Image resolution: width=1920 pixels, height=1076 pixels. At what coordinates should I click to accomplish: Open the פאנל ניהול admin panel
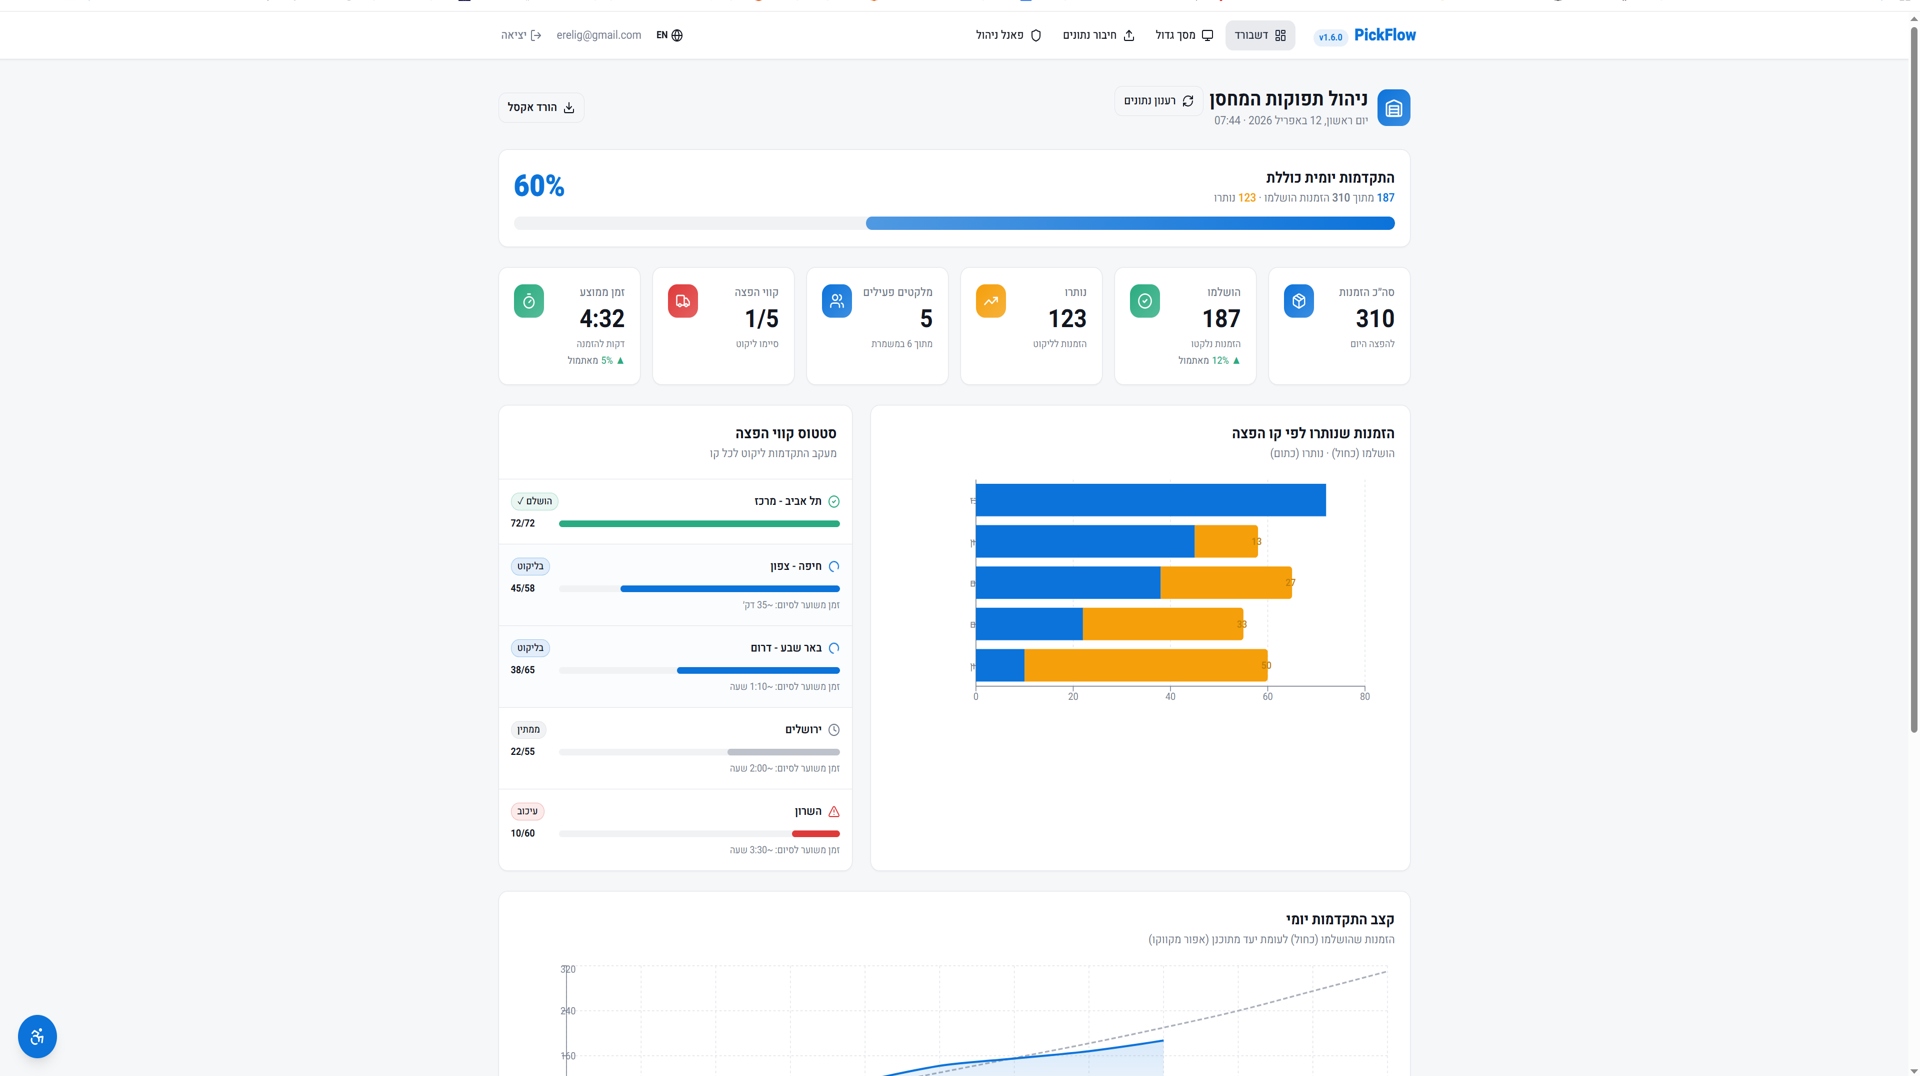click(x=1008, y=35)
